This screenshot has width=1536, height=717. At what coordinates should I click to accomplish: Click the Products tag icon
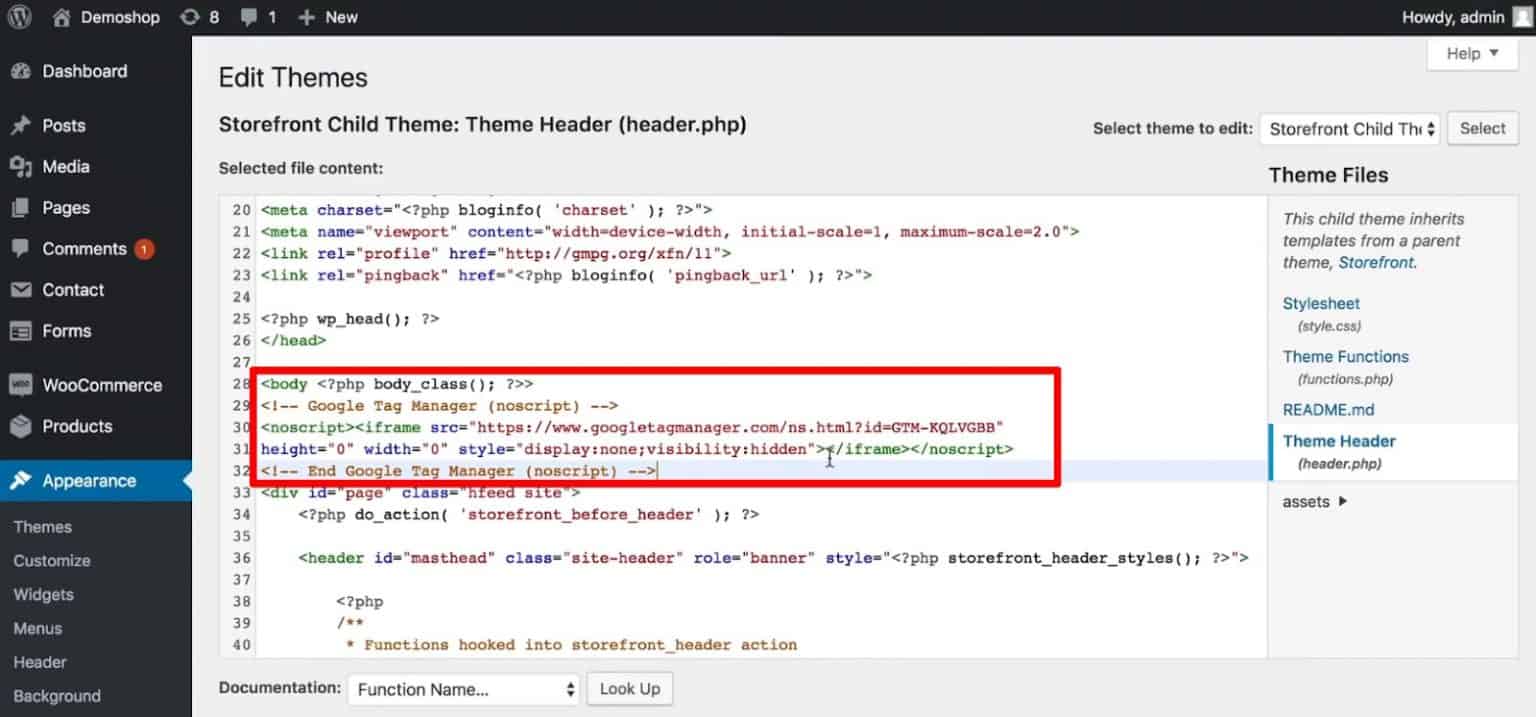coord(22,426)
